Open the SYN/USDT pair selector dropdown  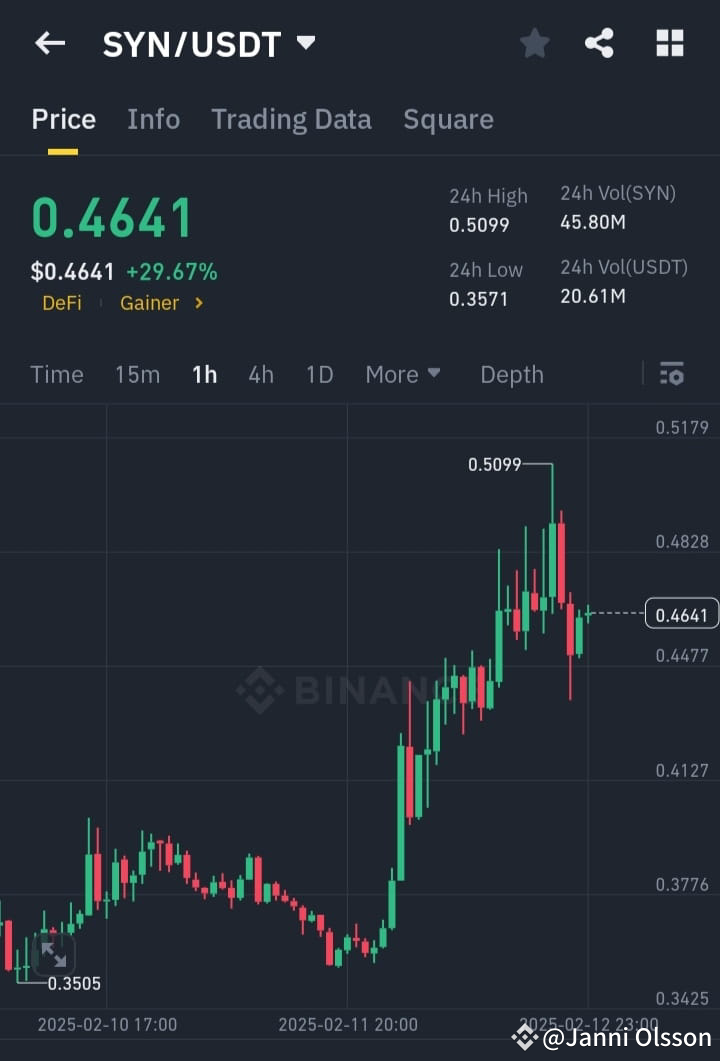305,43
